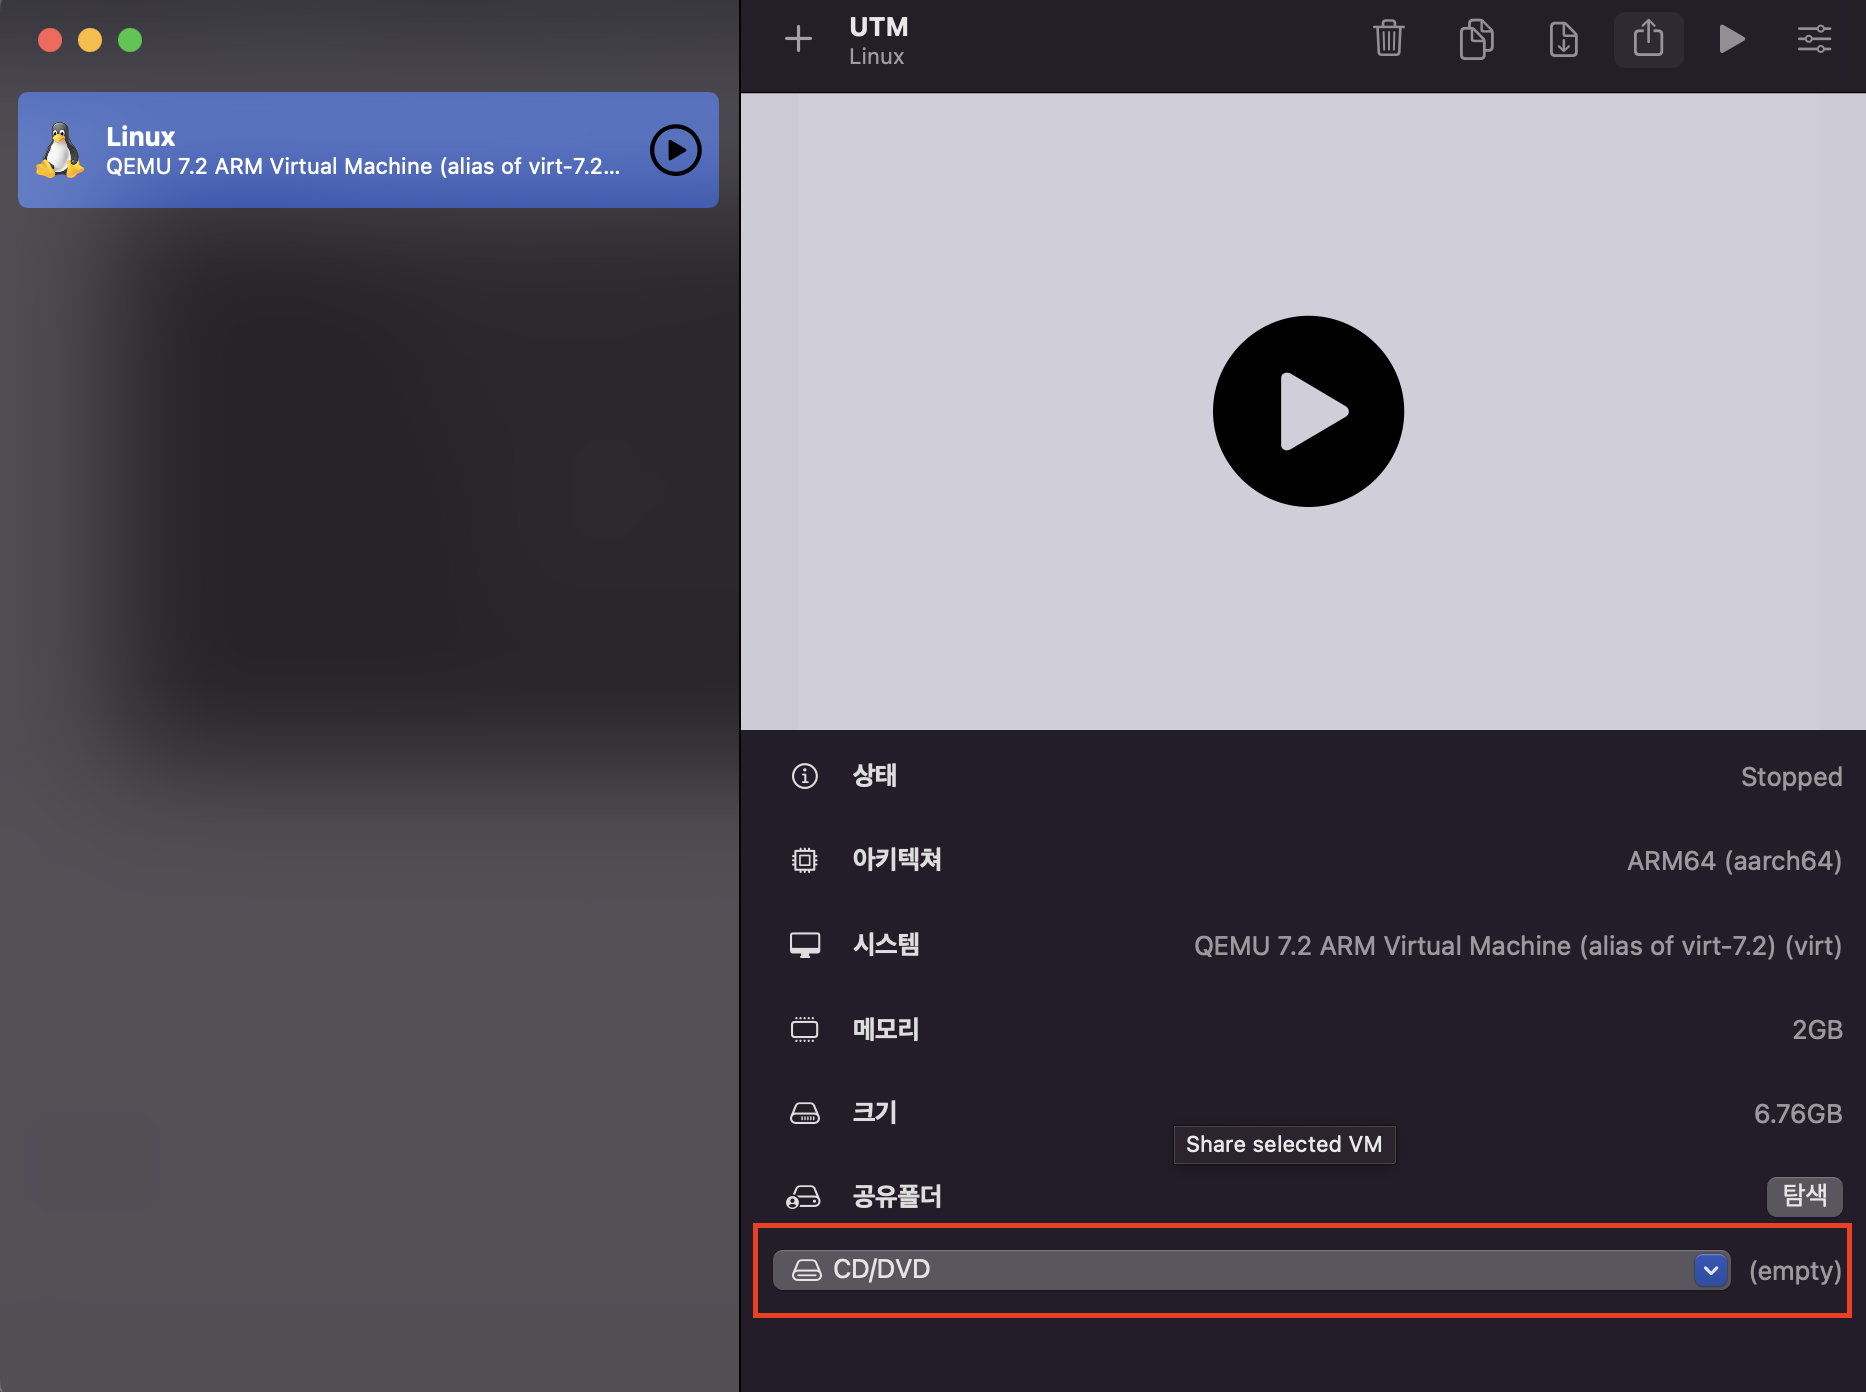This screenshot has height=1392, width=1866.
Task: Click the 탐색 browse button for shared folder
Action: pos(1804,1195)
